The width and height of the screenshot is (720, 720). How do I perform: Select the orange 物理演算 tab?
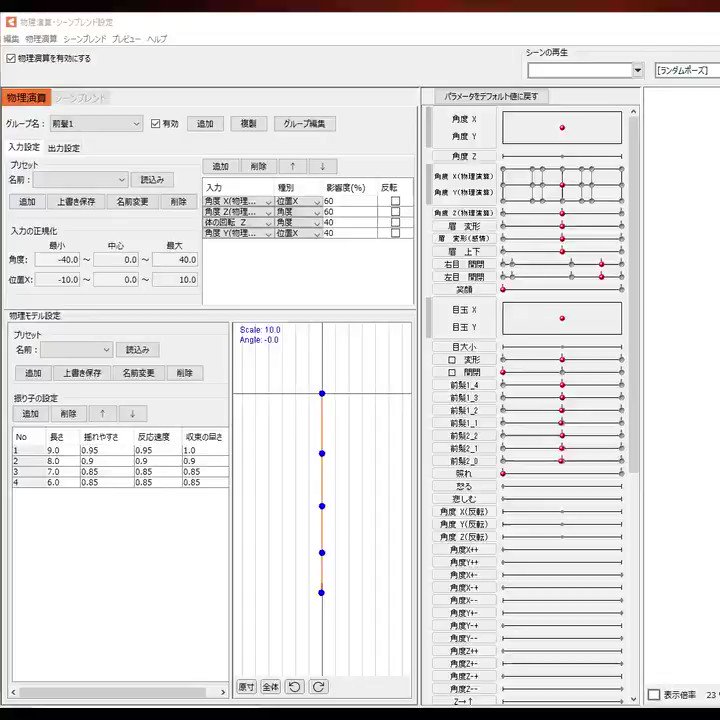26,98
